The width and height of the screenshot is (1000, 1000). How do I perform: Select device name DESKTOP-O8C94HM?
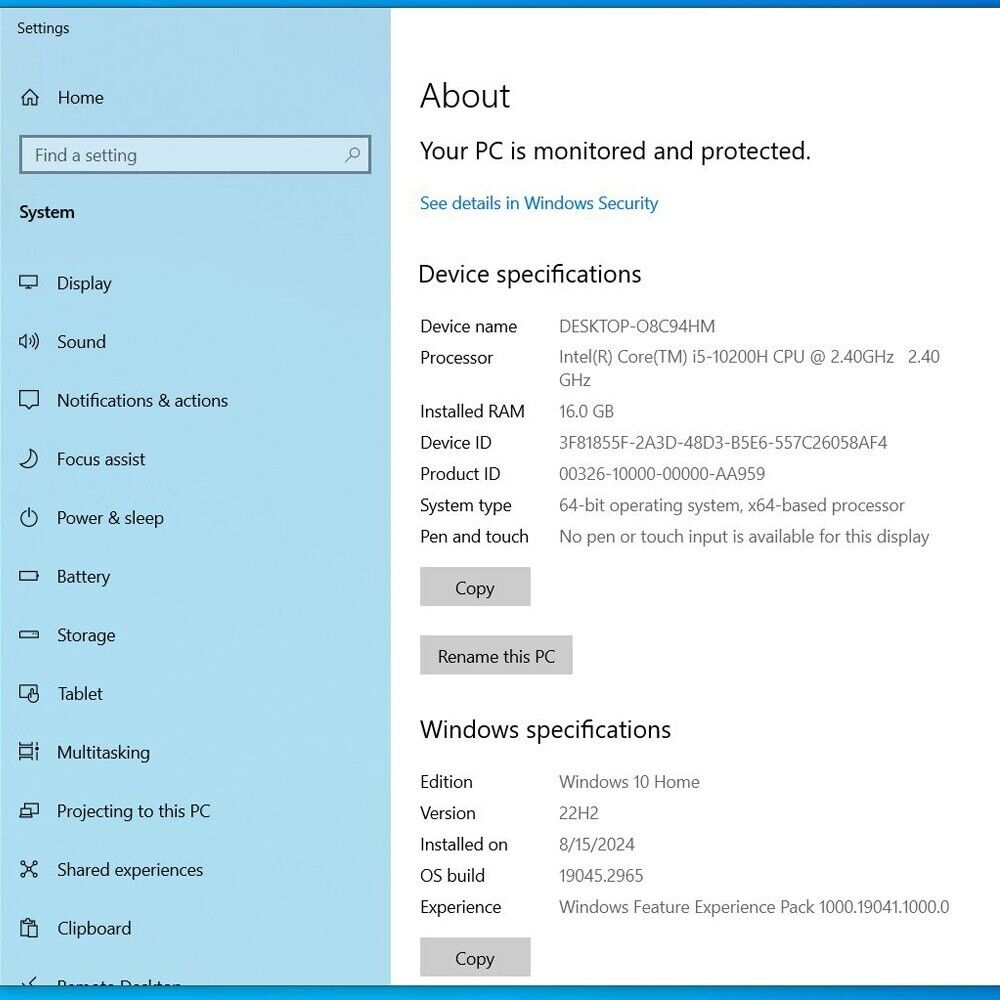point(637,327)
